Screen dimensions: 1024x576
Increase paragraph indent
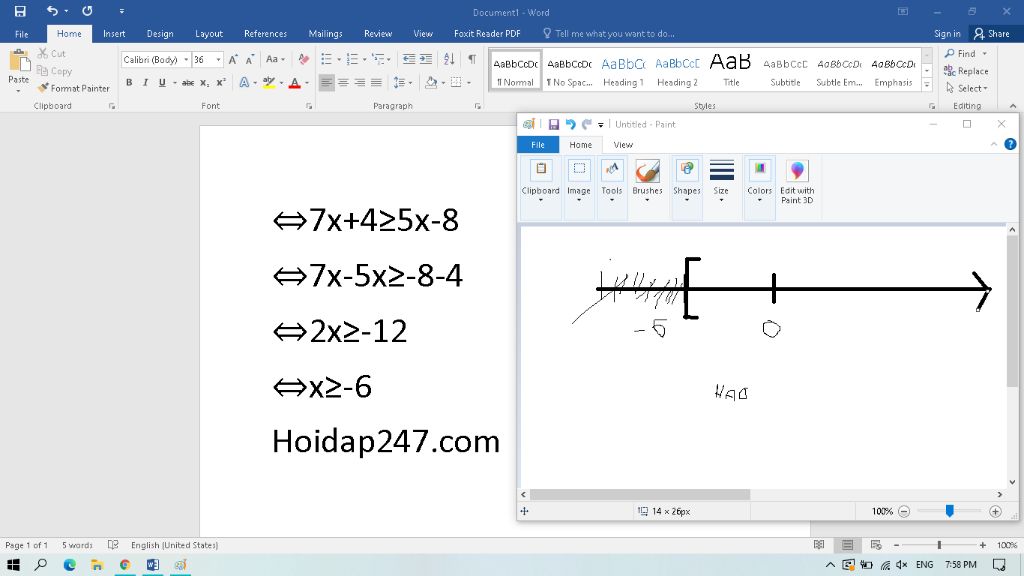pos(426,59)
